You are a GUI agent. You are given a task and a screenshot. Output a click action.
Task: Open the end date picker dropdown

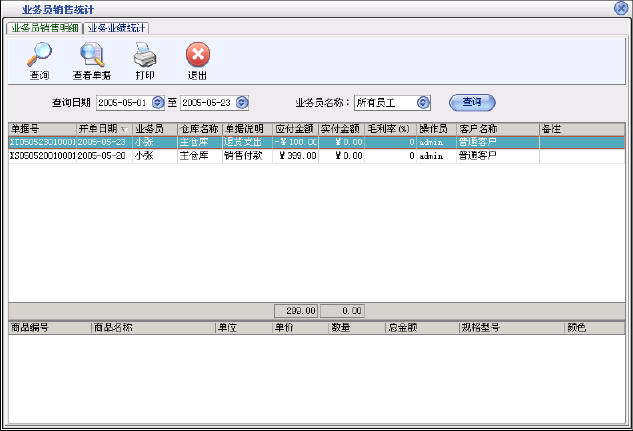coord(241,102)
